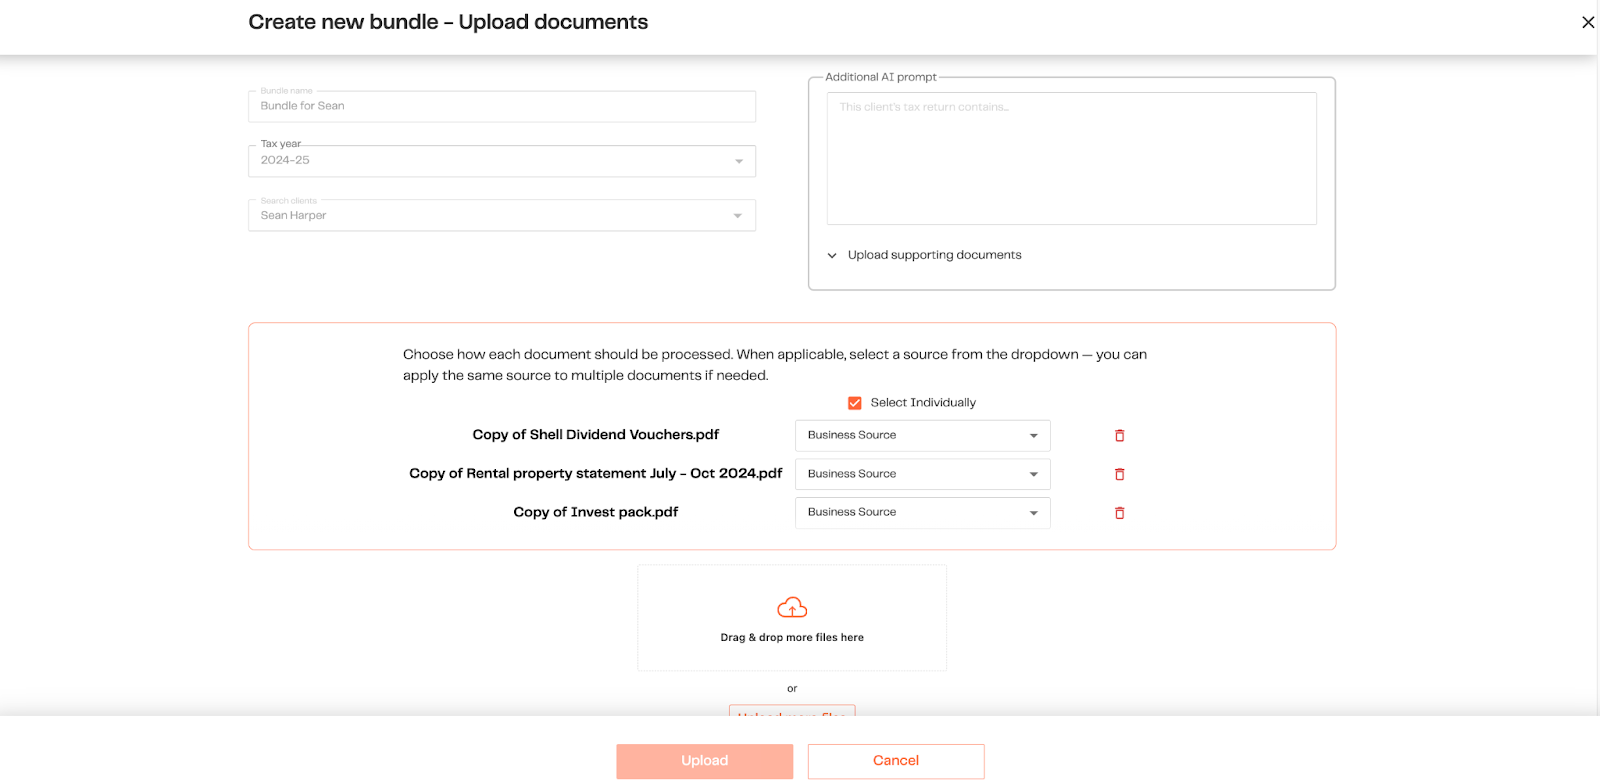Screen dimensions: 1600x784
Task: Focus the Additional AI prompt text area
Action: tap(1072, 158)
